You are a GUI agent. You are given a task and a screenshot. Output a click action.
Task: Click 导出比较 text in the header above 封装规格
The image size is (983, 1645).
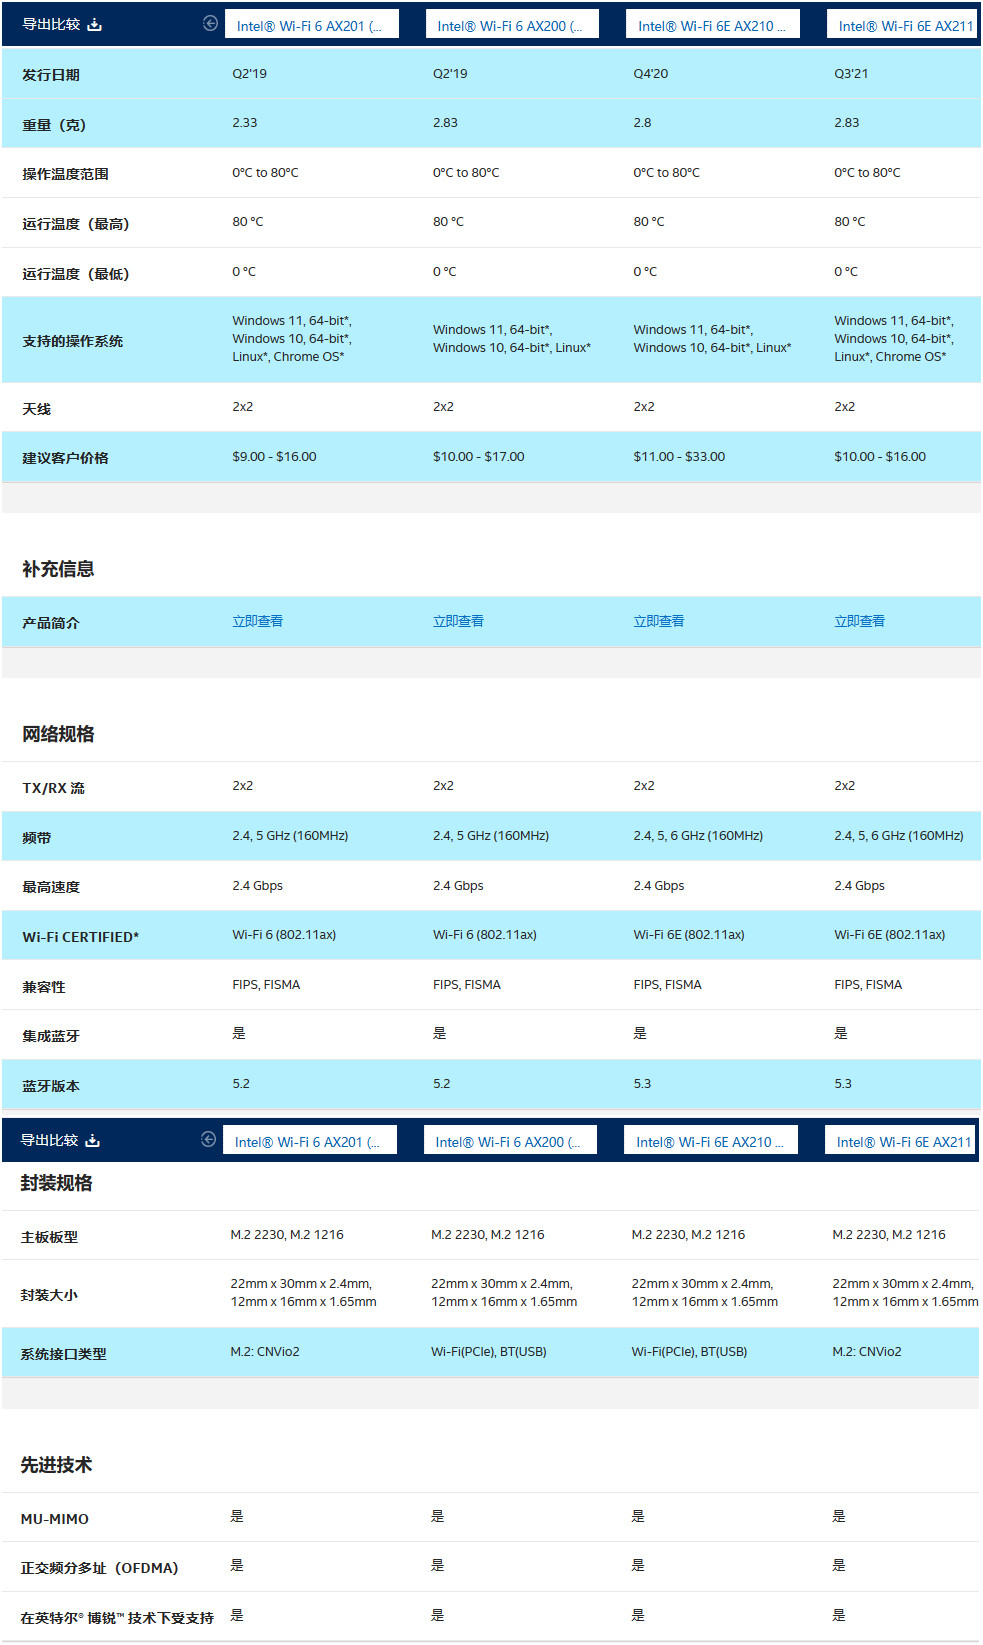(x=49, y=1140)
